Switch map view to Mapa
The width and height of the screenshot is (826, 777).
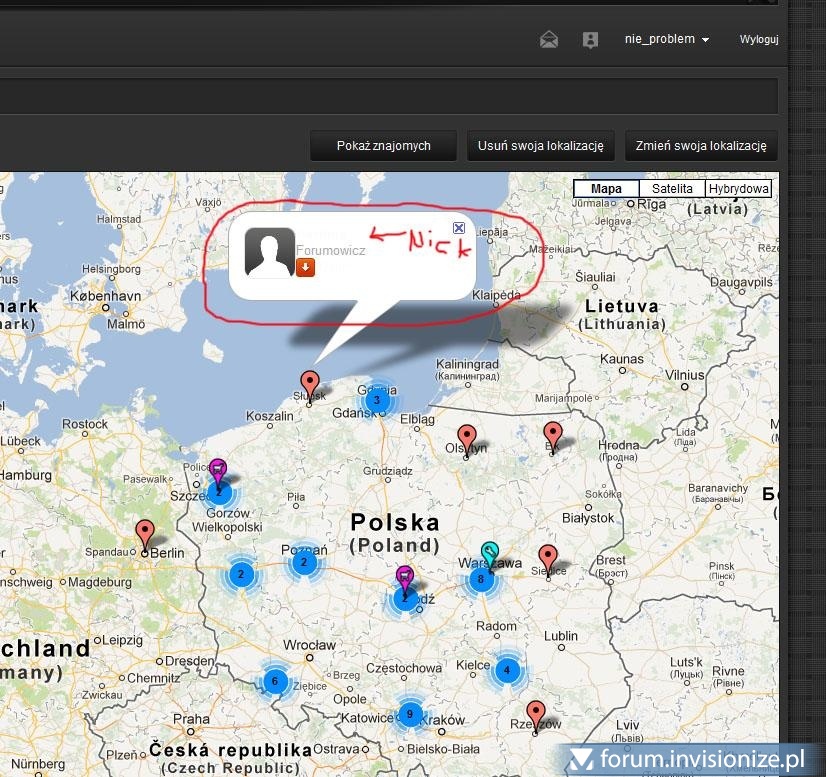tap(607, 188)
